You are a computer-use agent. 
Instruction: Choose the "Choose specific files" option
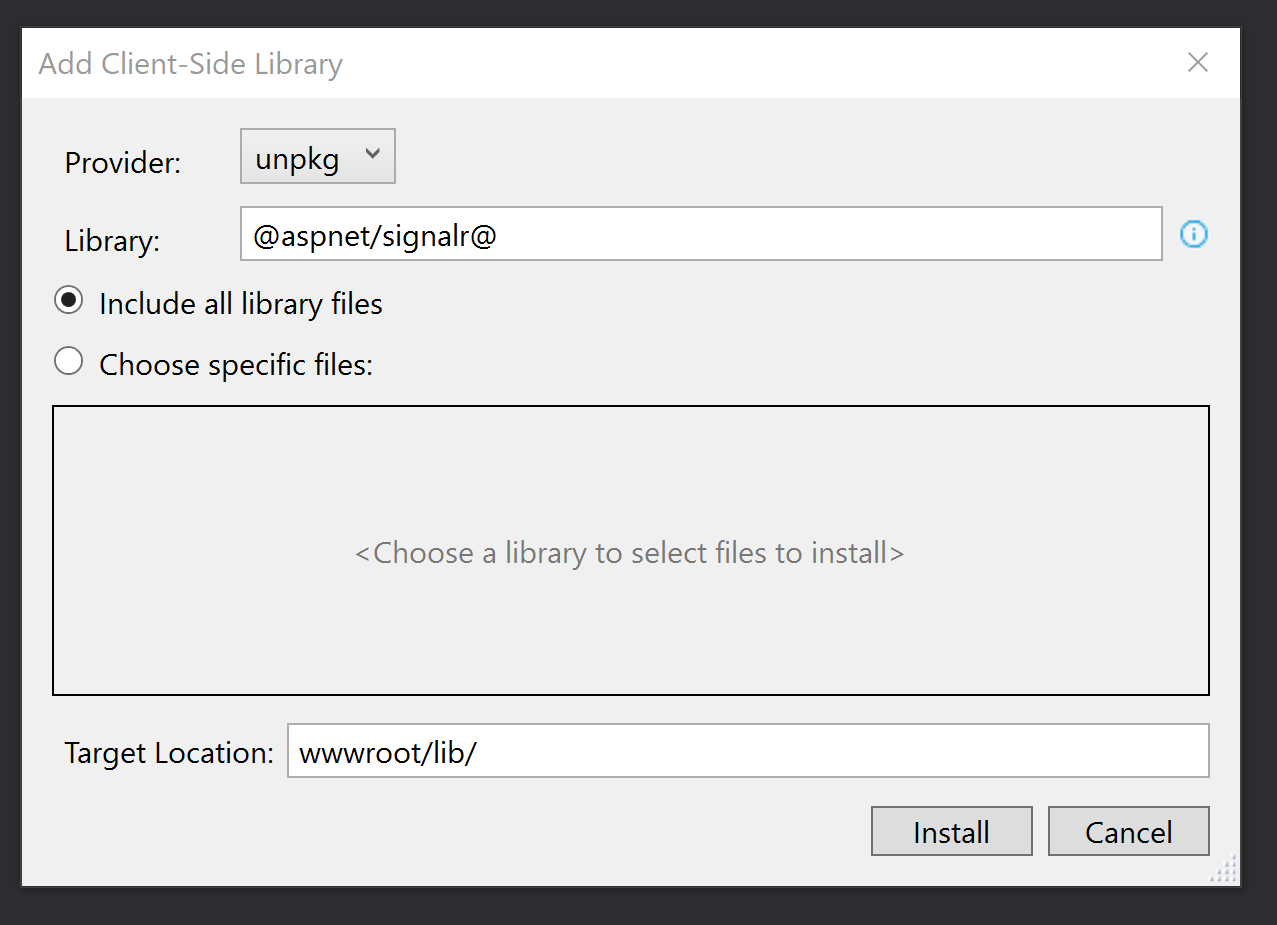tap(68, 361)
